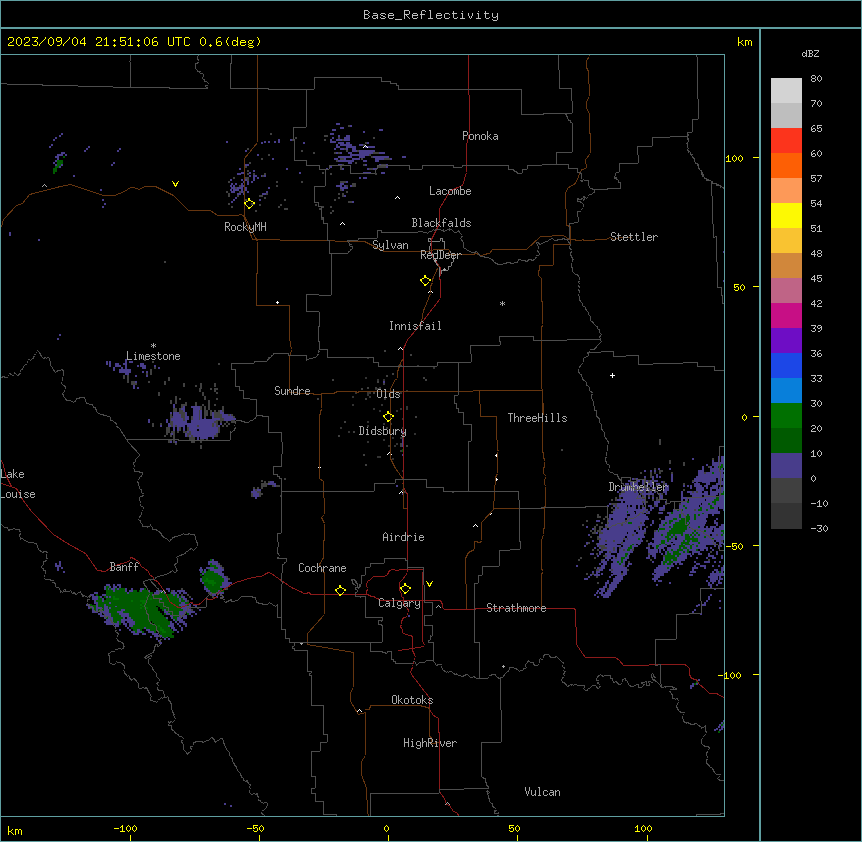The width and height of the screenshot is (862, 842).
Task: Select the yellow 54 dBZ legend swatch
Action: tap(786, 215)
